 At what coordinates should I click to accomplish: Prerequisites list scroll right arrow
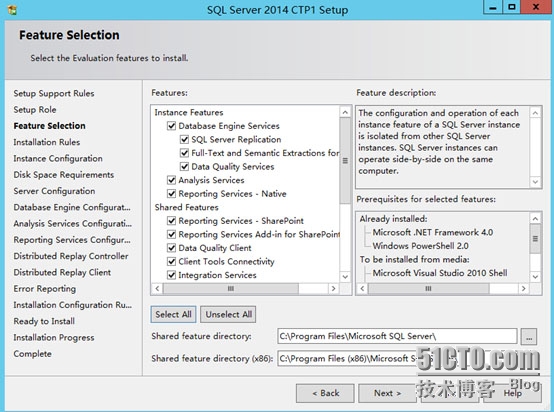pyautogui.click(x=523, y=289)
